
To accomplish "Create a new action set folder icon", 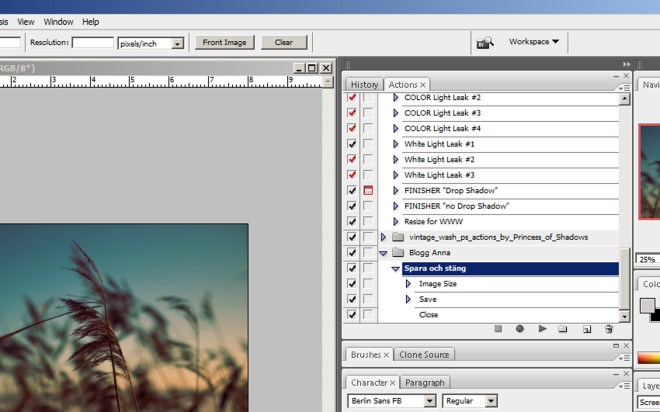I will [x=563, y=329].
